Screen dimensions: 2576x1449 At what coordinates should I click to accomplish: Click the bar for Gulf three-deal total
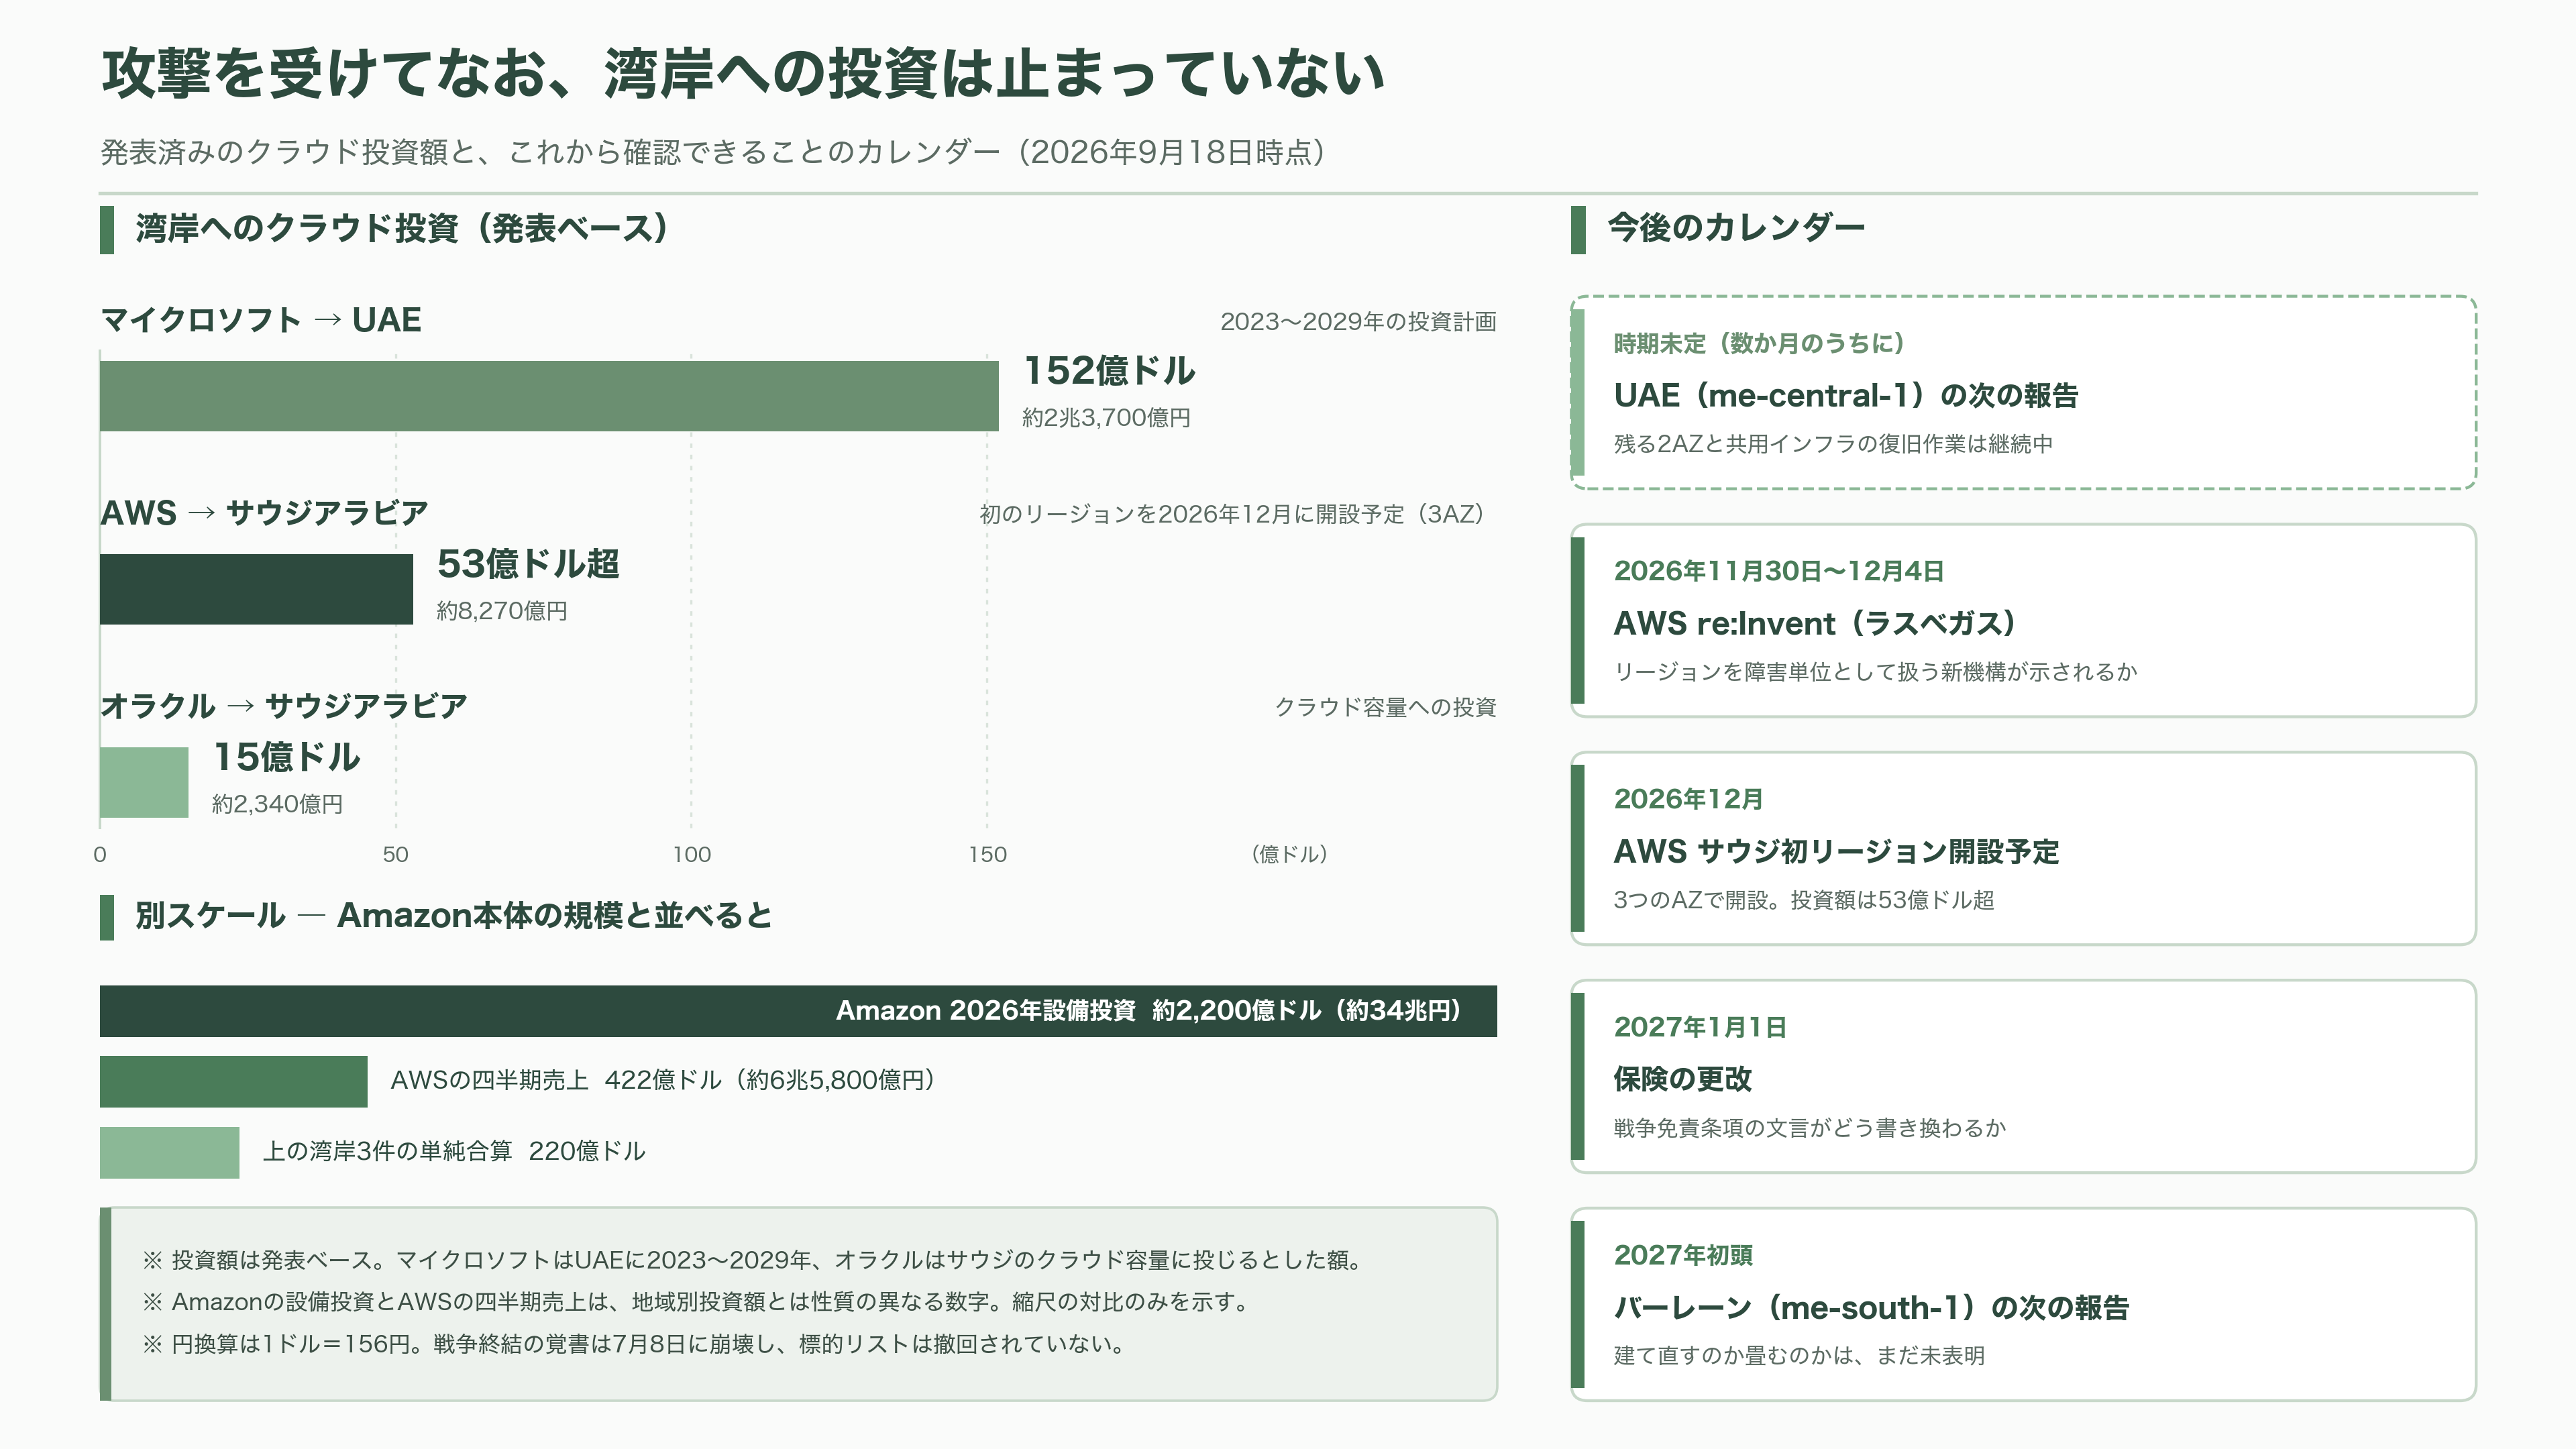tap(170, 1152)
